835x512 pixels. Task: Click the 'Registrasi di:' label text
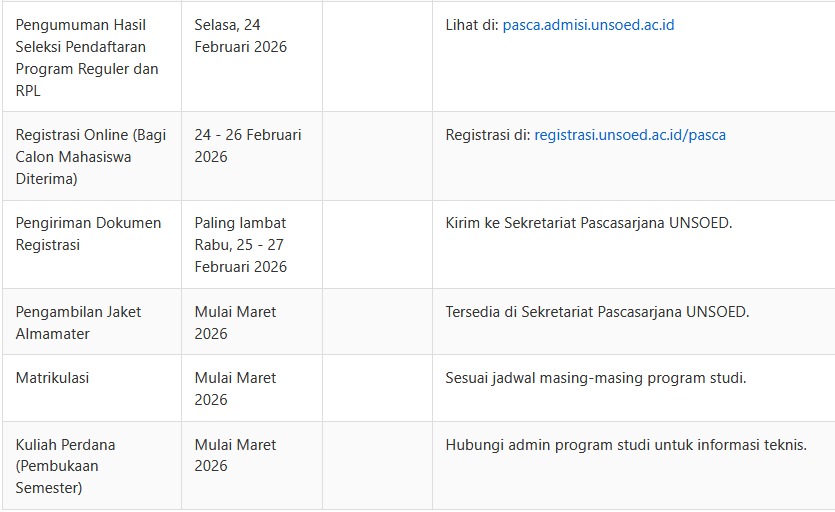pyautogui.click(x=488, y=135)
